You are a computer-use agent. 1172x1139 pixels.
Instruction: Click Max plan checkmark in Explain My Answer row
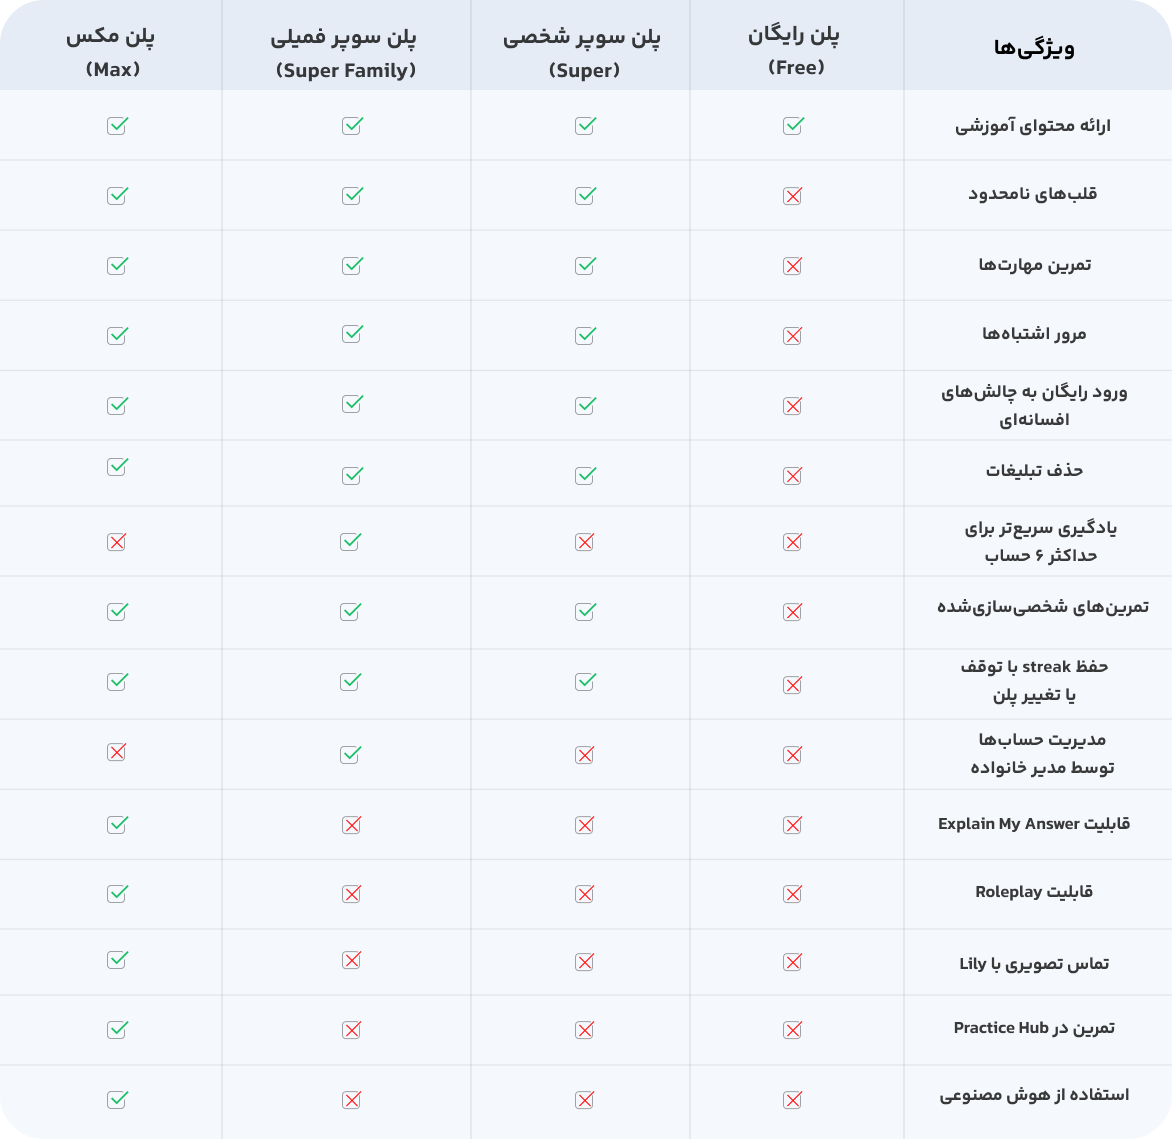pos(117,825)
